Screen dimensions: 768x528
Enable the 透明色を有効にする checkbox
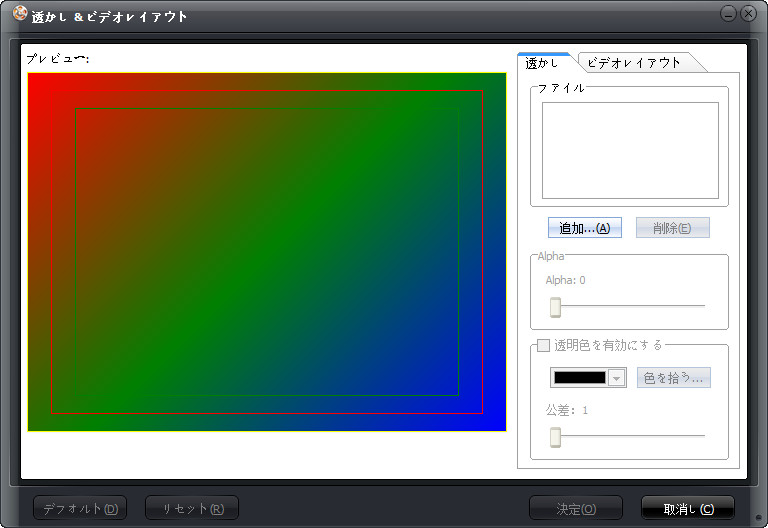[544, 345]
